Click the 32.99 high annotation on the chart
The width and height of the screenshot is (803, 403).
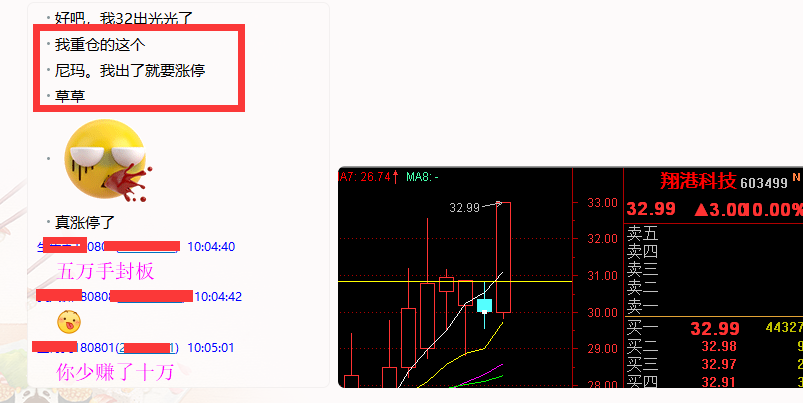[x=464, y=207]
